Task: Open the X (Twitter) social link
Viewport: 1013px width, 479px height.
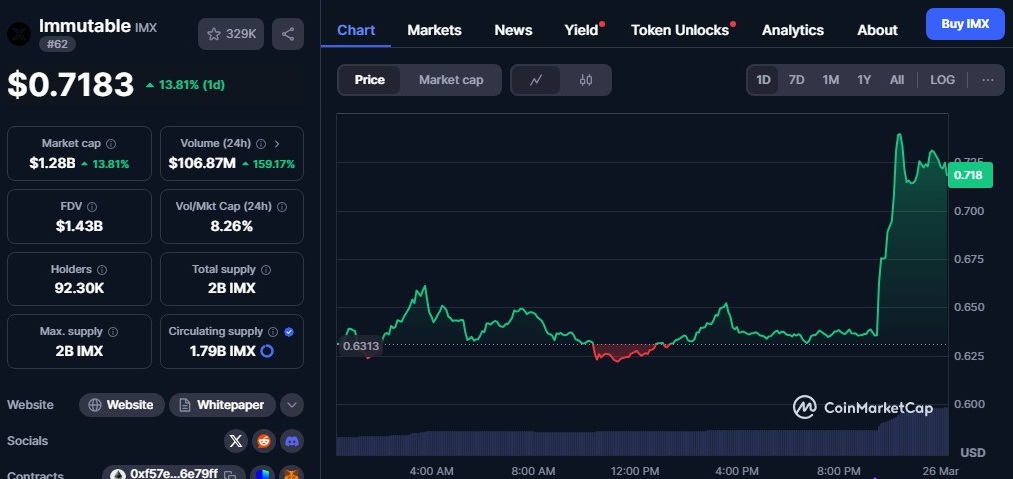Action: pos(236,441)
